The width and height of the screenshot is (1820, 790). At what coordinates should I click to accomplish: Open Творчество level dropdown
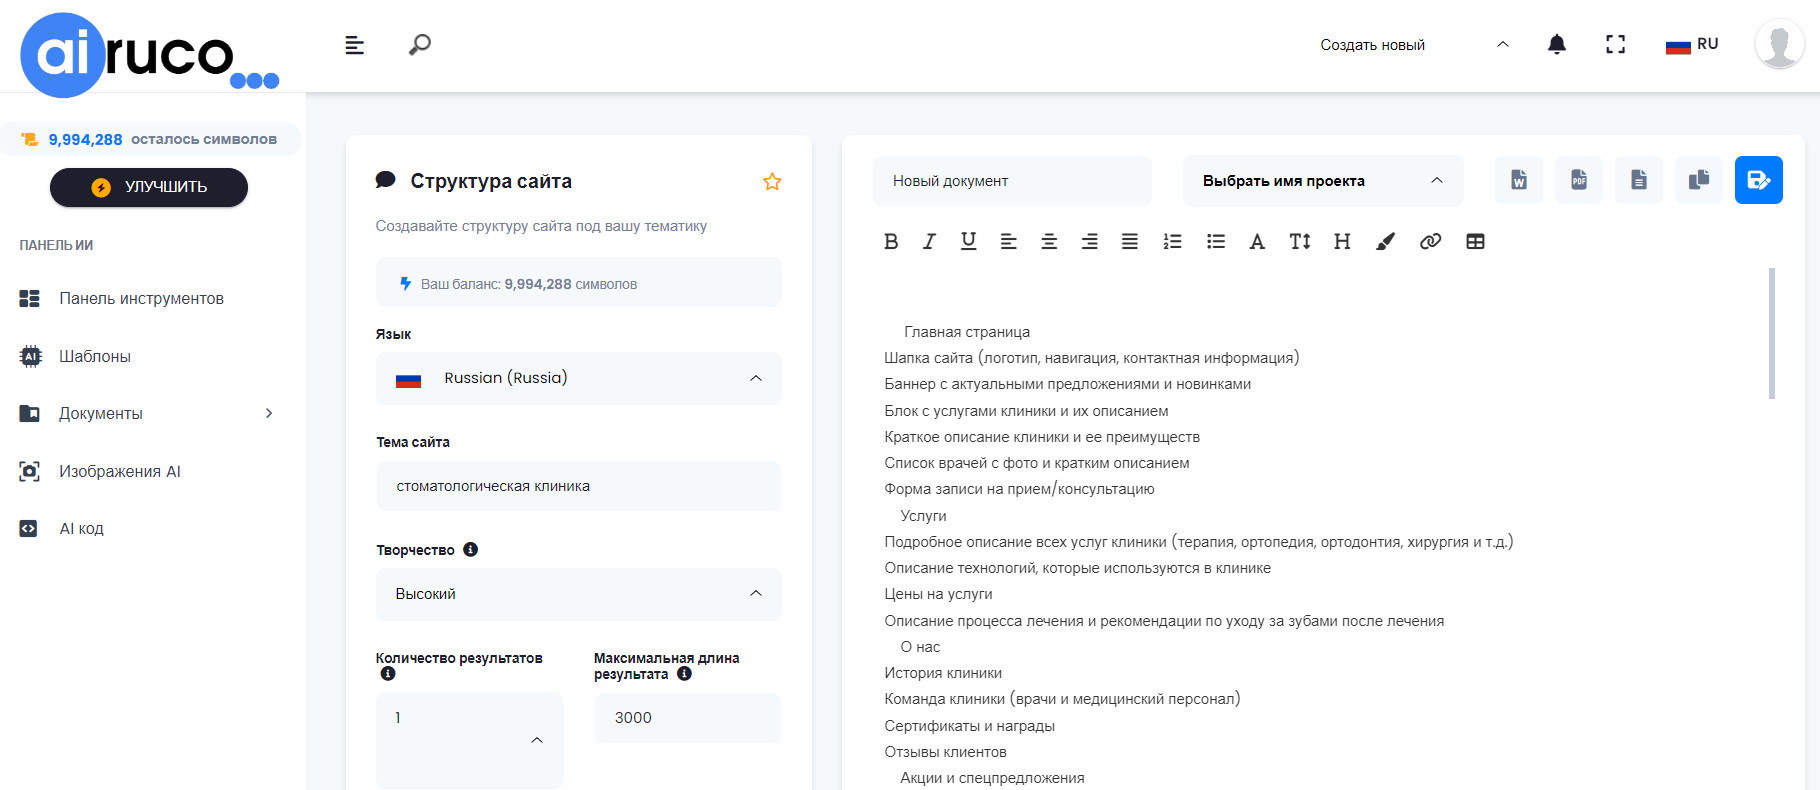(x=579, y=594)
